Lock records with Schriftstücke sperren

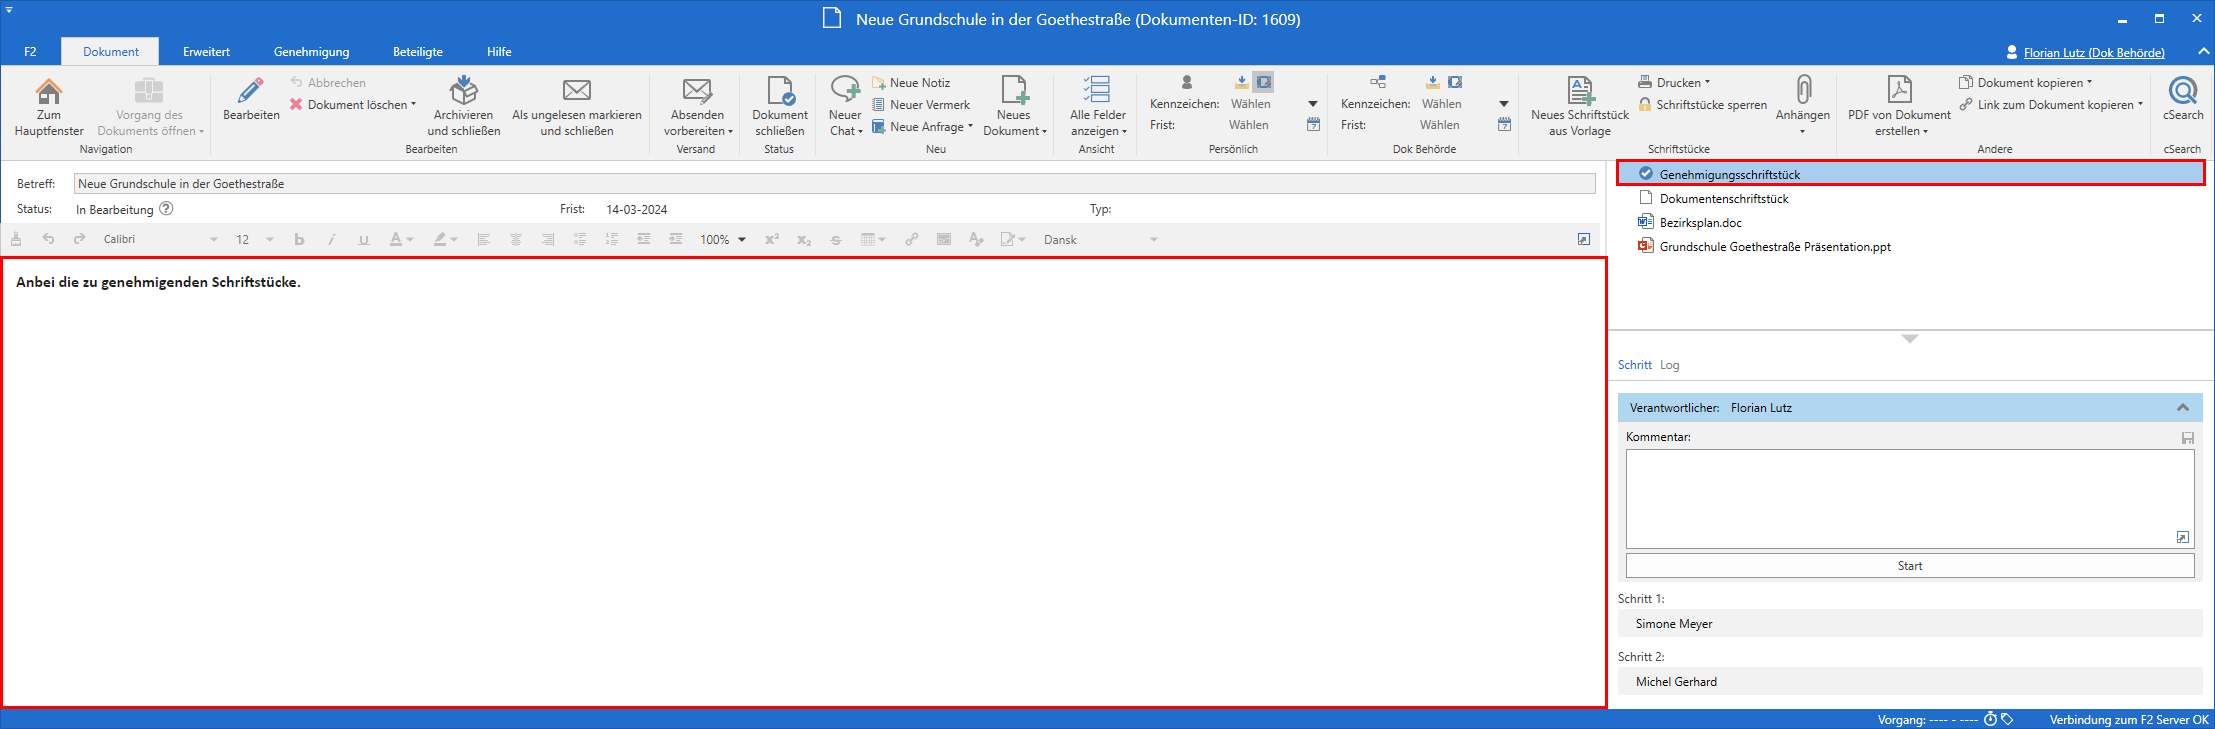pos(1702,105)
